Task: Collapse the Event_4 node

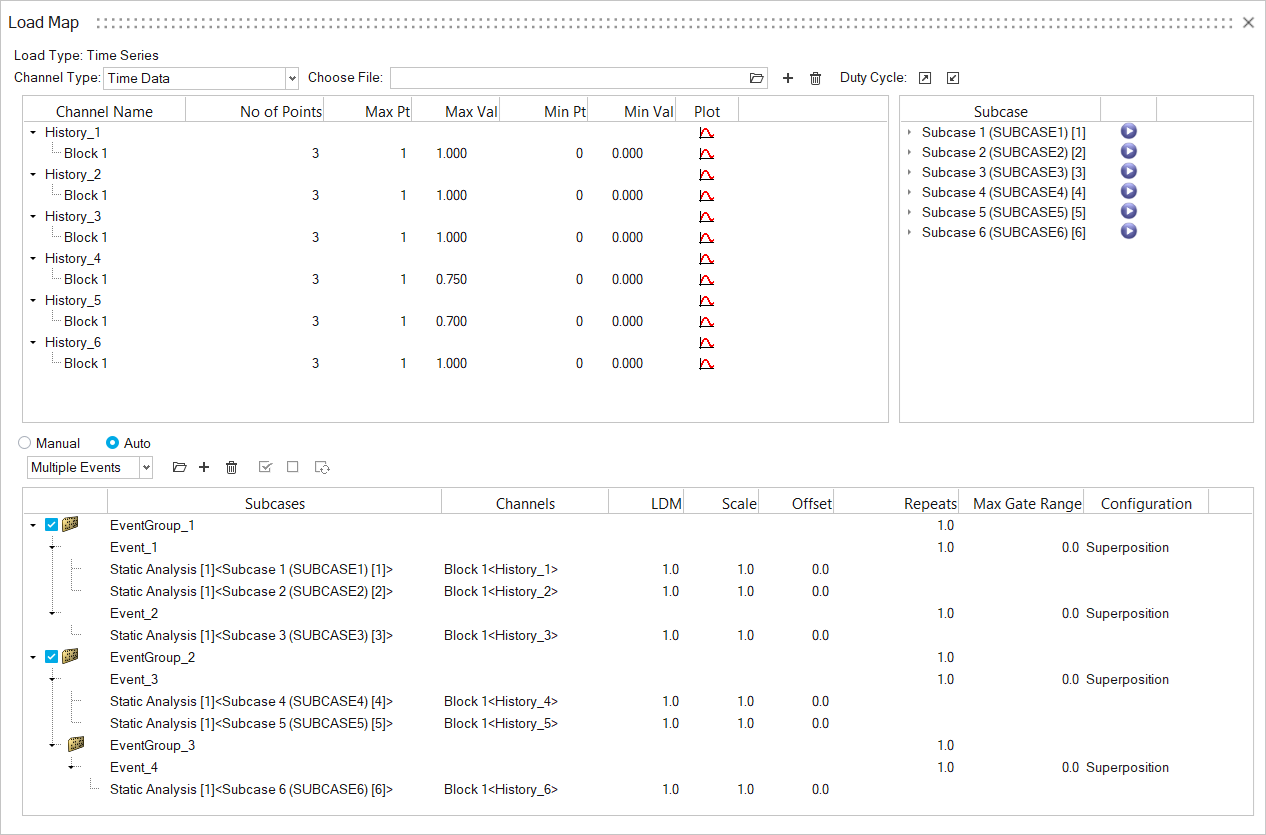Action: pyautogui.click(x=72, y=767)
